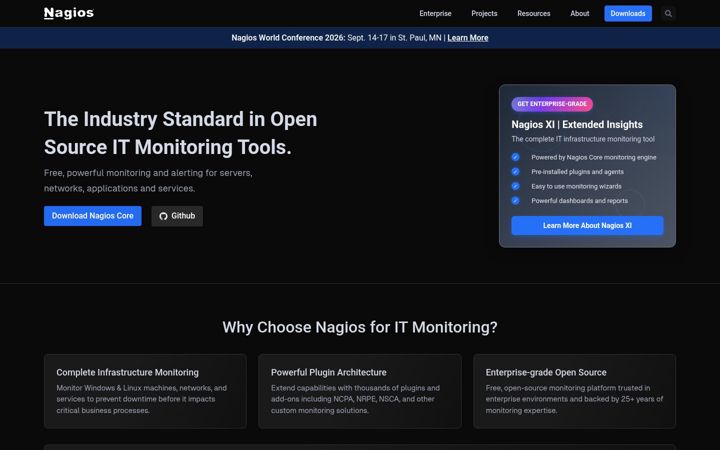Open the About menu
The image size is (720, 450).
coord(579,14)
